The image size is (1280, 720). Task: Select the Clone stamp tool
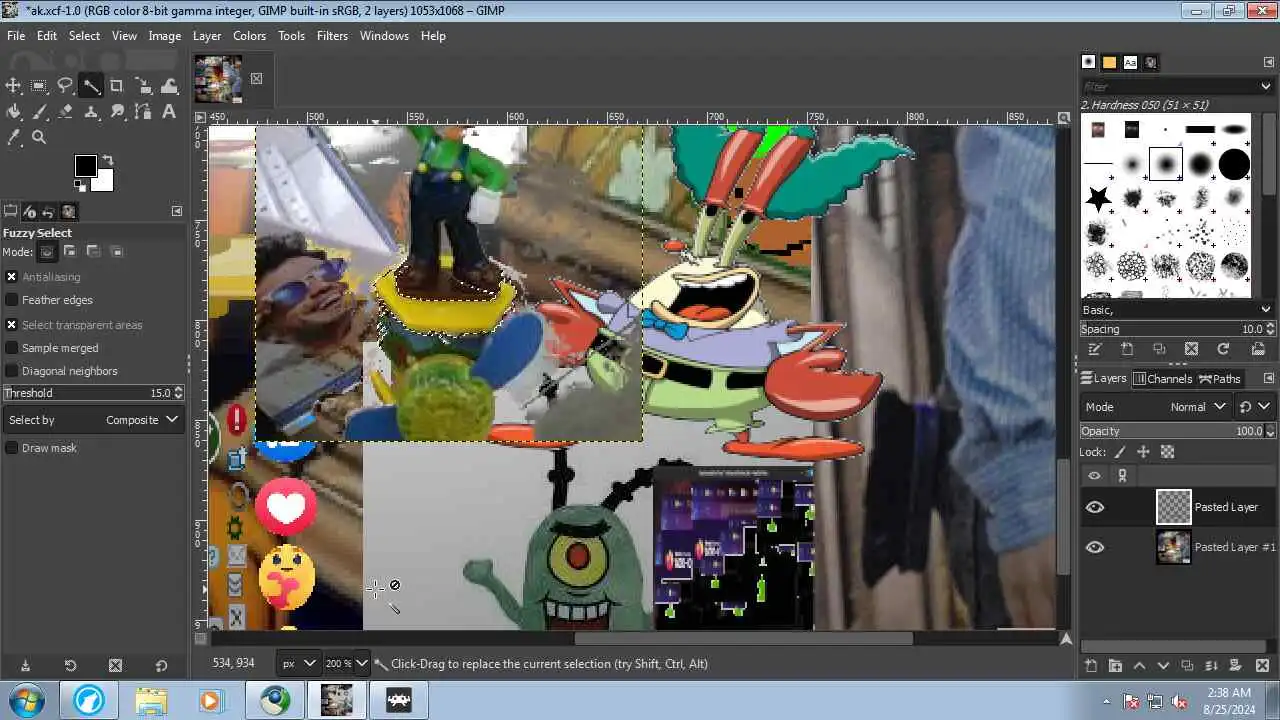pos(91,112)
